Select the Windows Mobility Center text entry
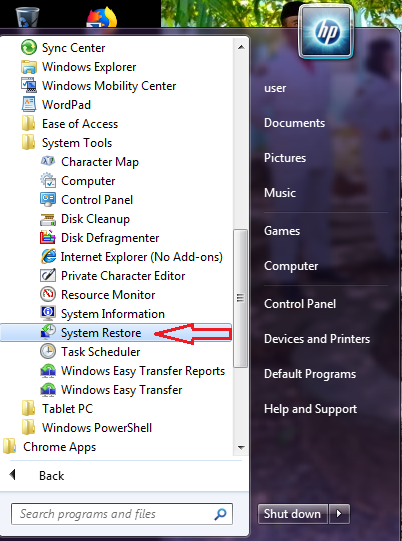 (x=109, y=86)
